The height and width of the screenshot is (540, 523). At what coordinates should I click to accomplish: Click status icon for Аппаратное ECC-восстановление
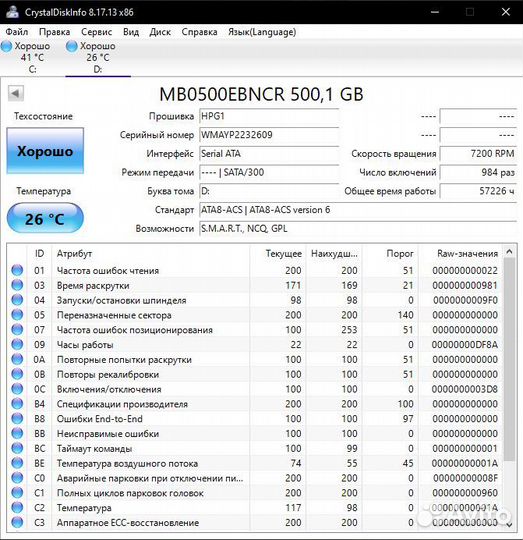[17, 522]
